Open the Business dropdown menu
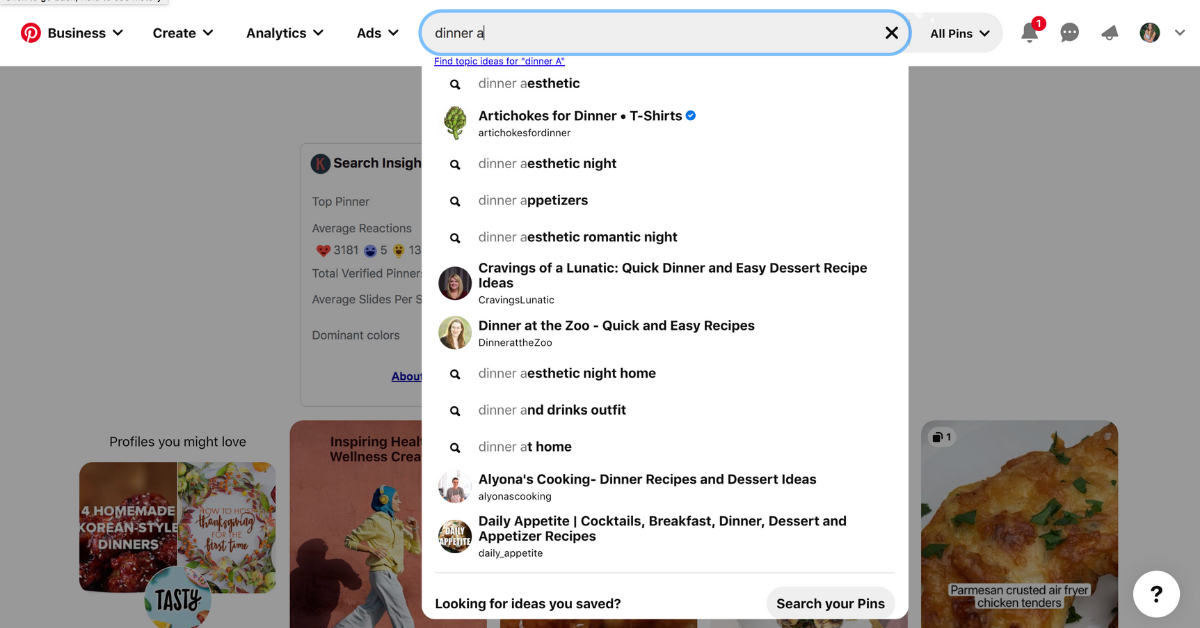1200x628 pixels. coord(85,33)
